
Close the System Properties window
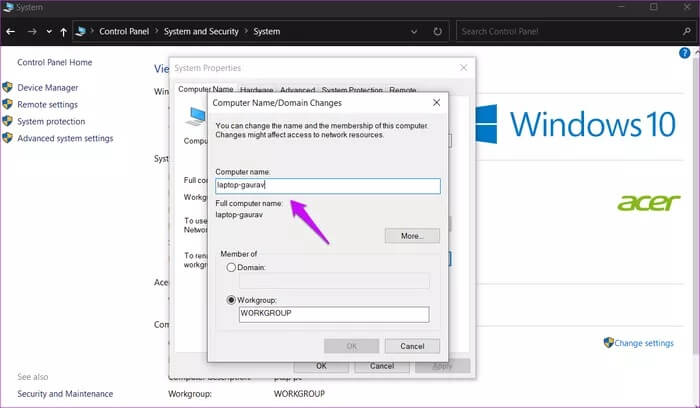(463, 67)
